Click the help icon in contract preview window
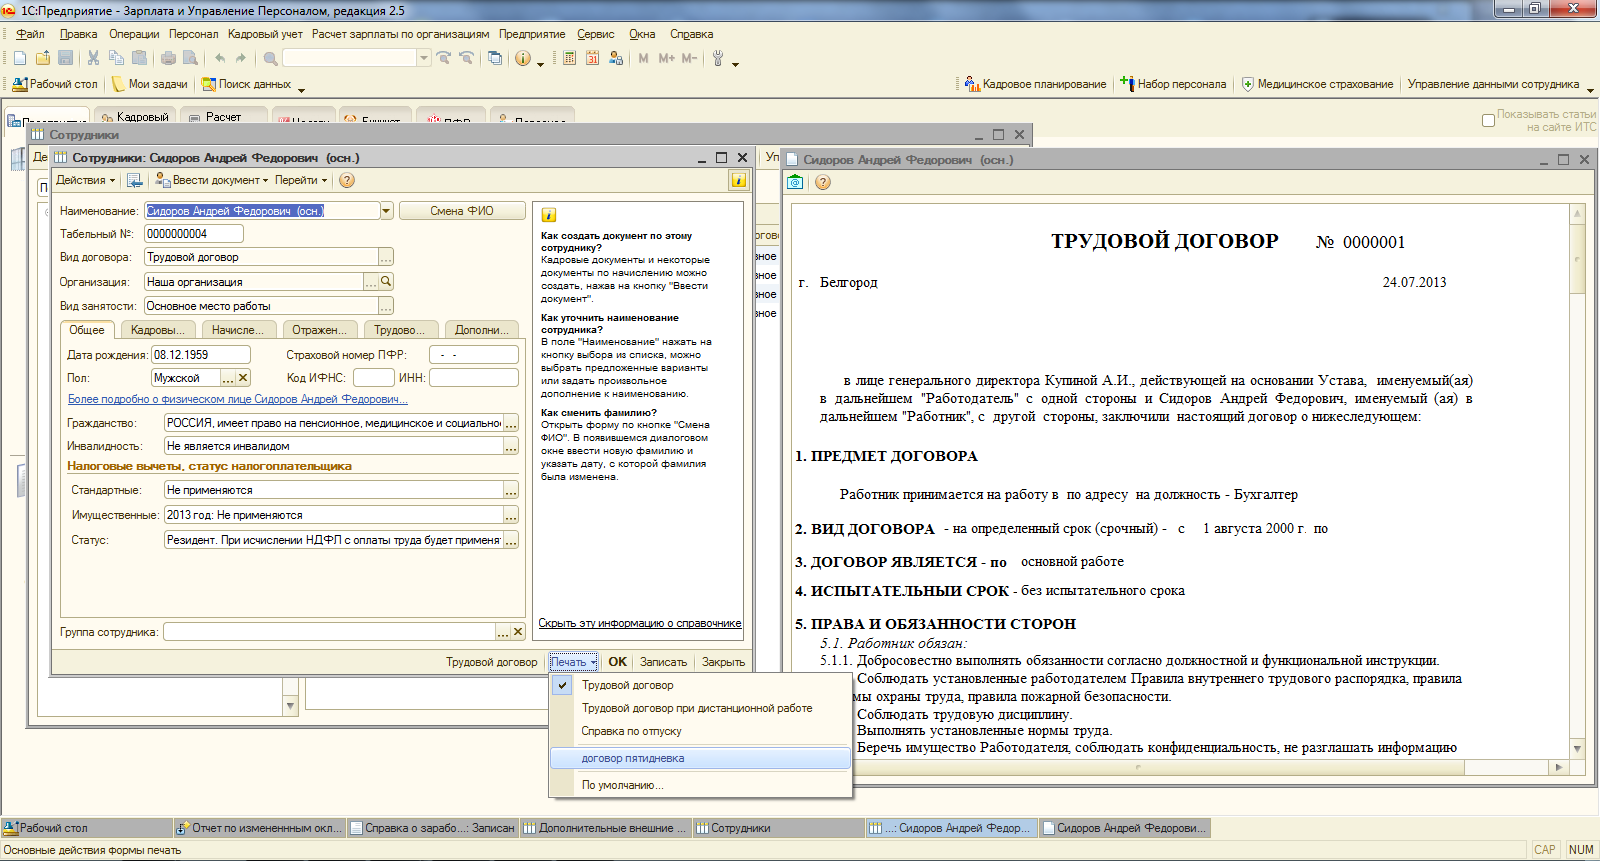Viewport: 1600px width, 861px height. (x=823, y=182)
